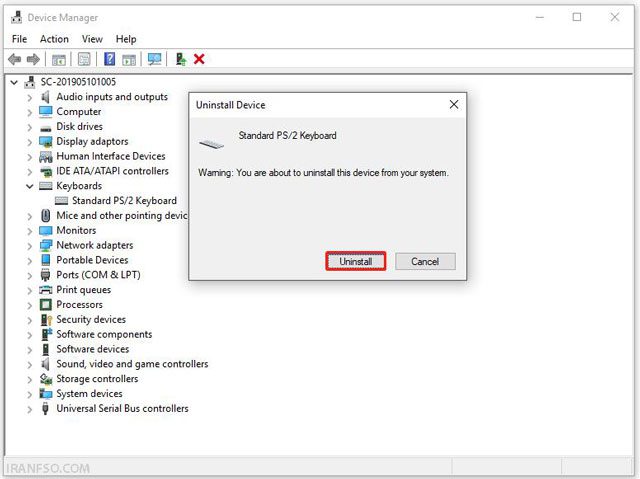The height and width of the screenshot is (479, 640).
Task: Expand Audio inputs and outputs chevron
Action: pyautogui.click(x=29, y=98)
